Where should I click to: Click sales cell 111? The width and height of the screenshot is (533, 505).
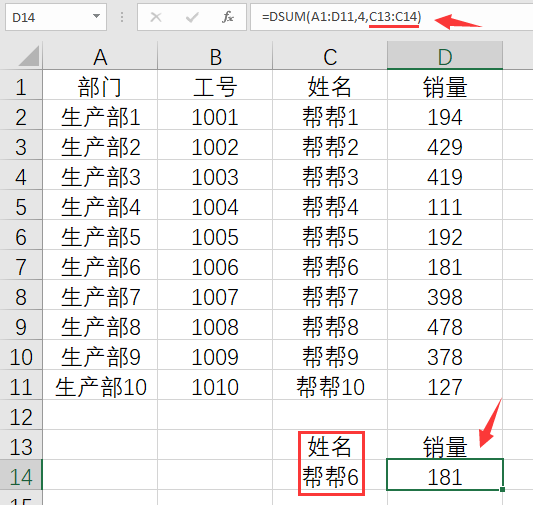(x=445, y=205)
